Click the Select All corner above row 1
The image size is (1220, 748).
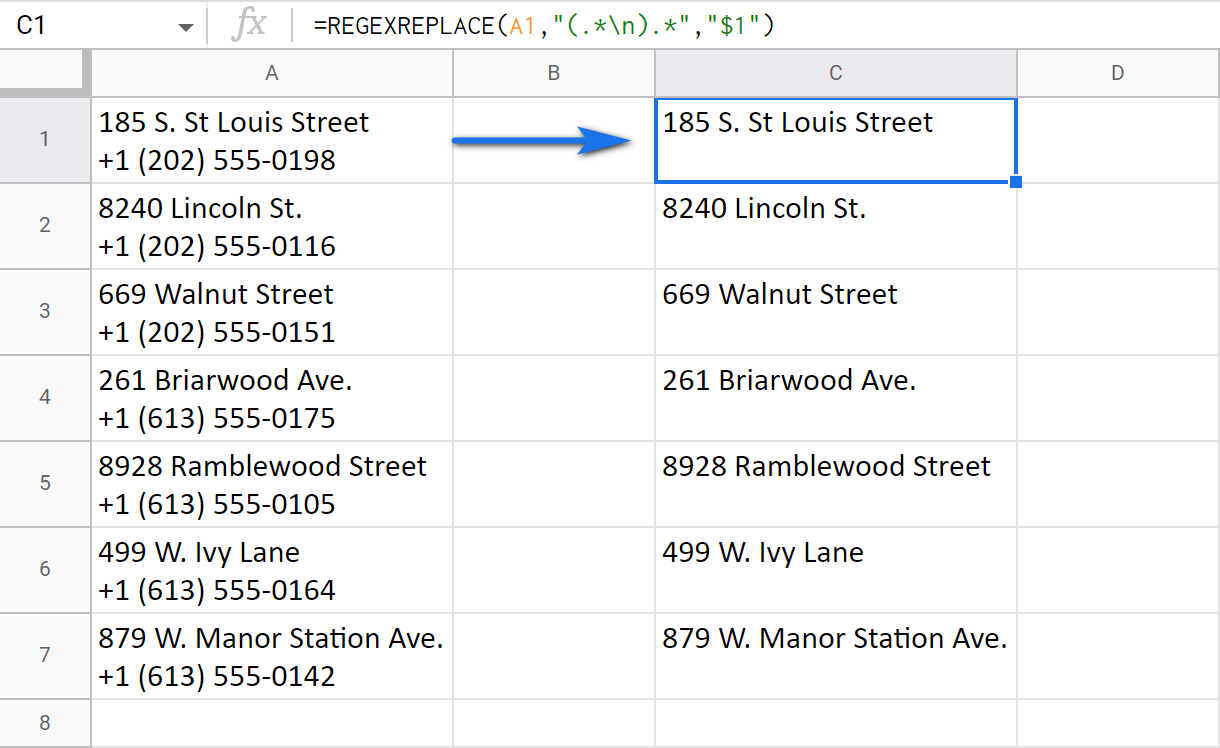45,72
